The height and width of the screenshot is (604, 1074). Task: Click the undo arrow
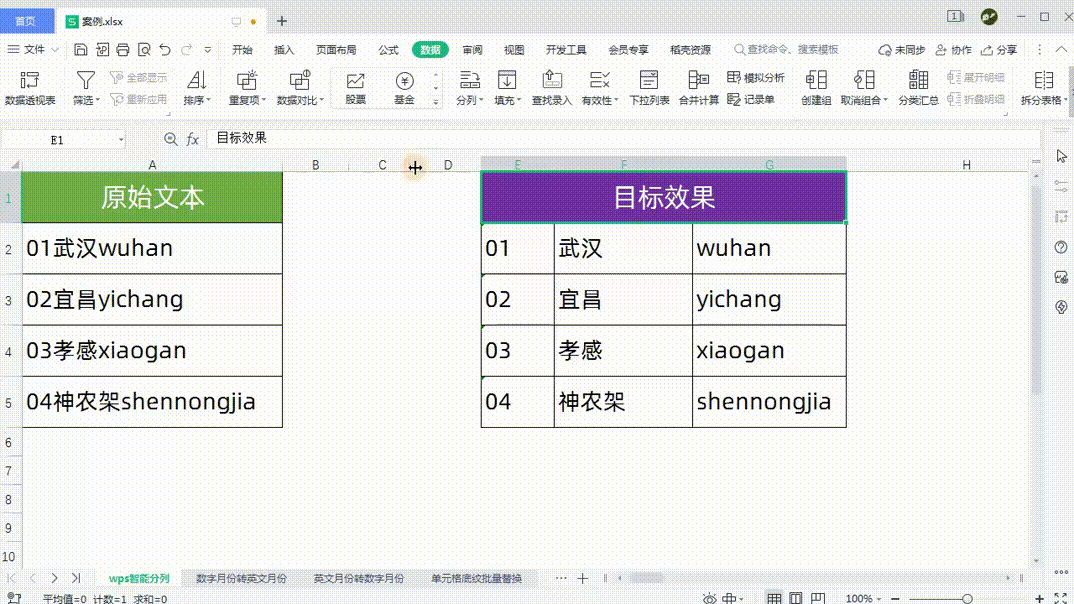(165, 49)
